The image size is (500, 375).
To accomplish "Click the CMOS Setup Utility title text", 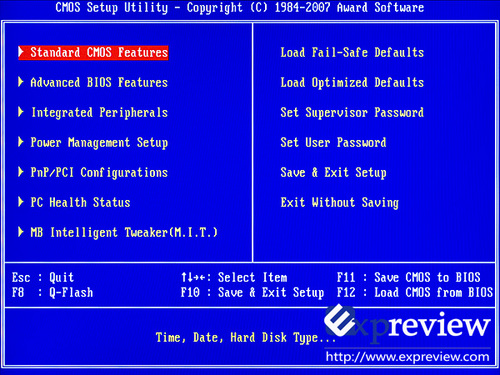I will pyautogui.click(x=240, y=8).
